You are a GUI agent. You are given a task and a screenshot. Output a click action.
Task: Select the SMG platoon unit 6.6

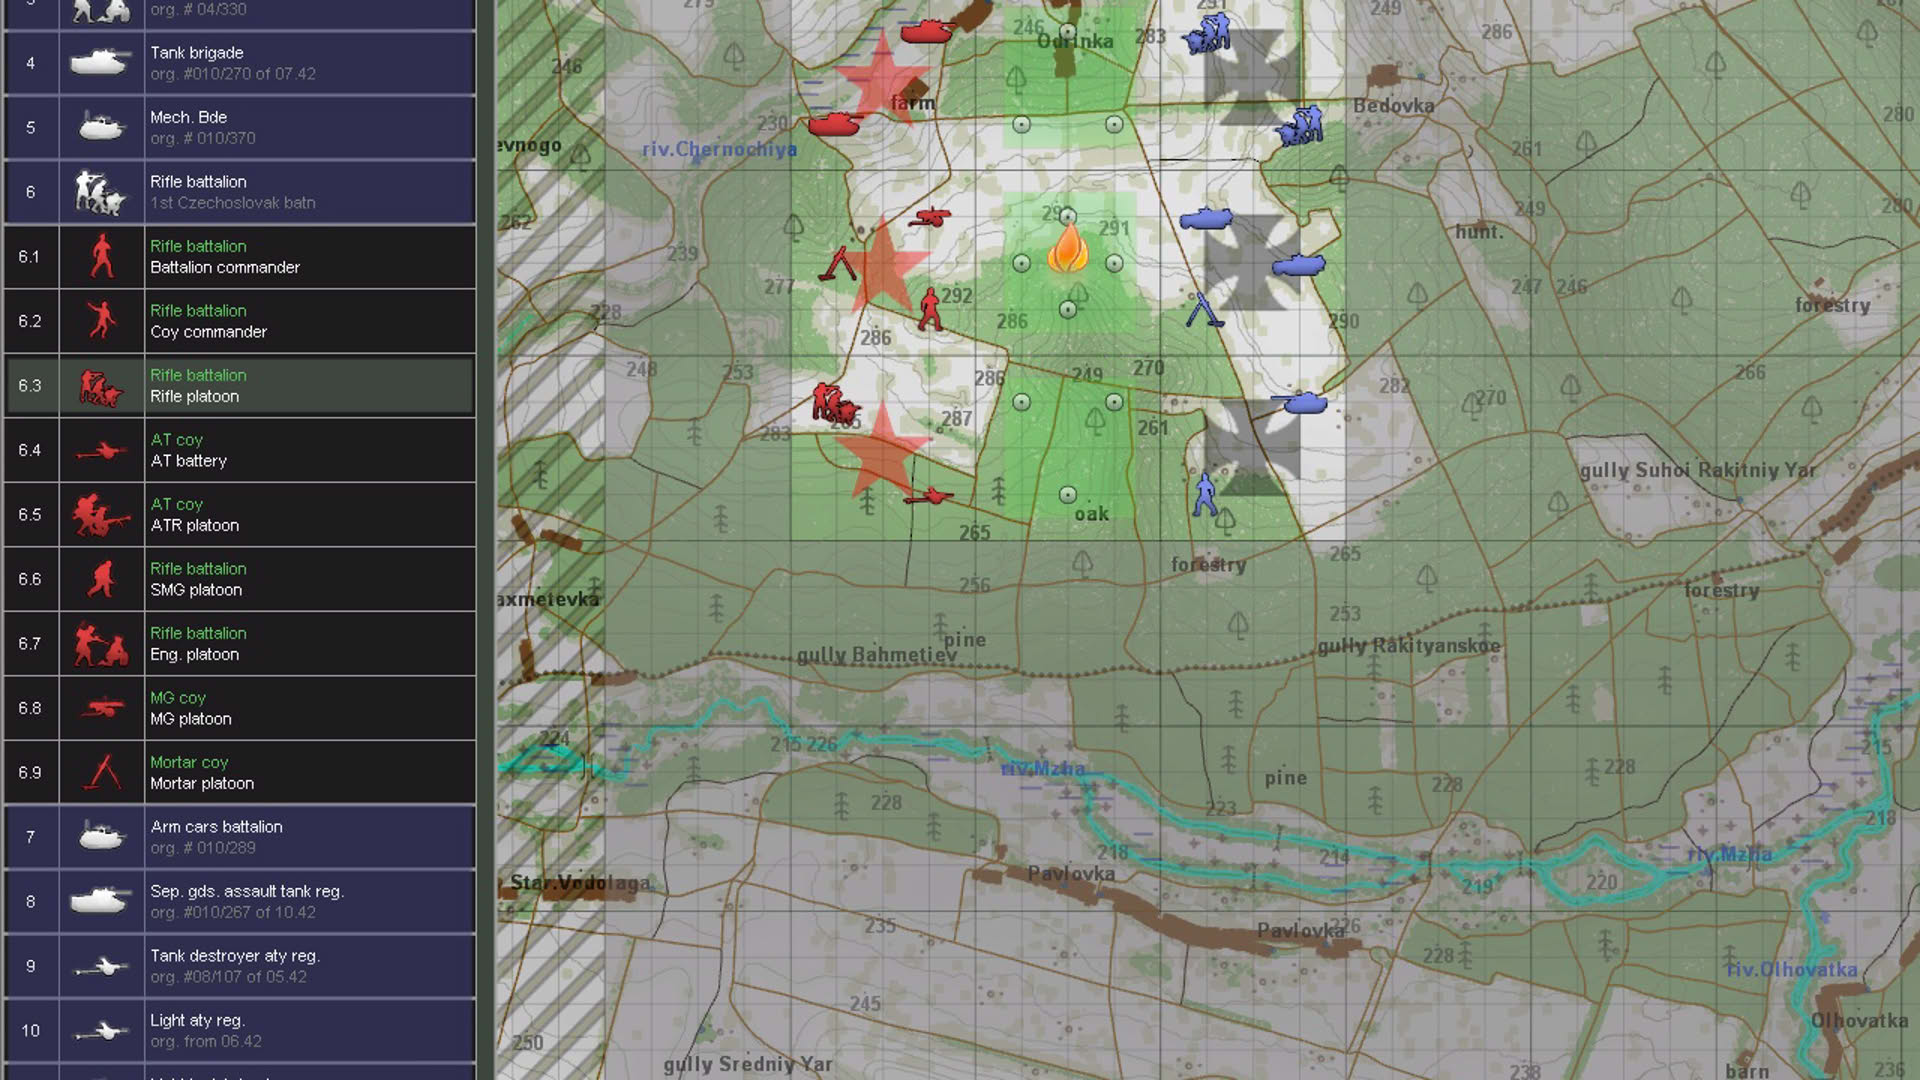pos(240,579)
